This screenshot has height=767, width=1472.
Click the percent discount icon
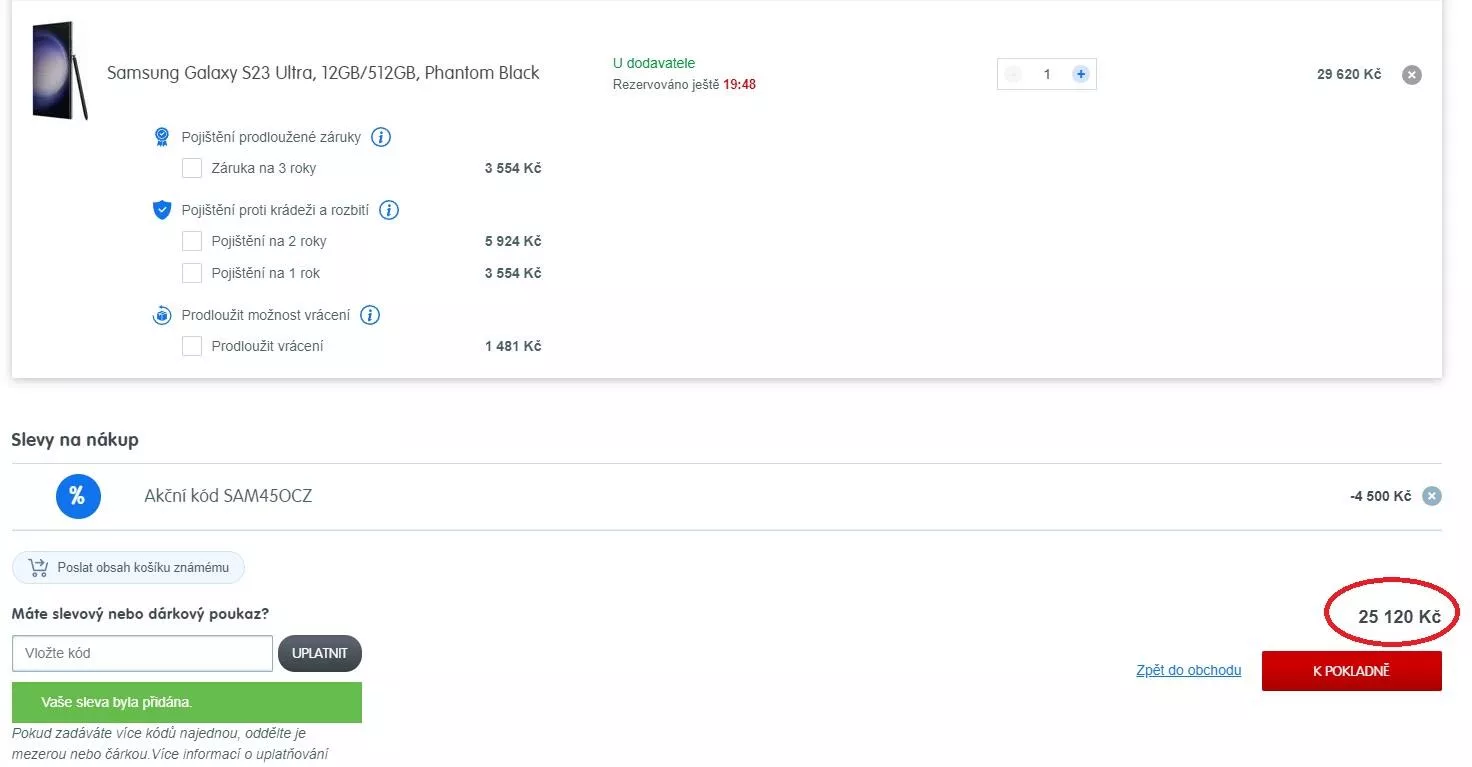(x=78, y=496)
